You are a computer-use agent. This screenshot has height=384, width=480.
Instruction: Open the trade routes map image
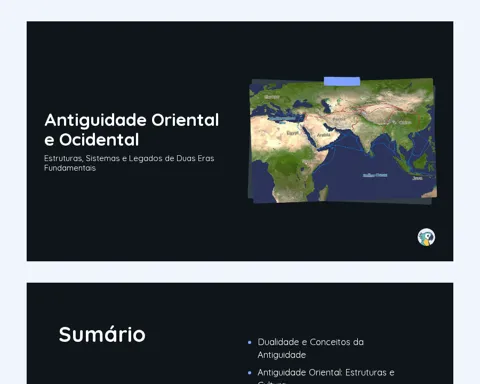click(x=343, y=141)
